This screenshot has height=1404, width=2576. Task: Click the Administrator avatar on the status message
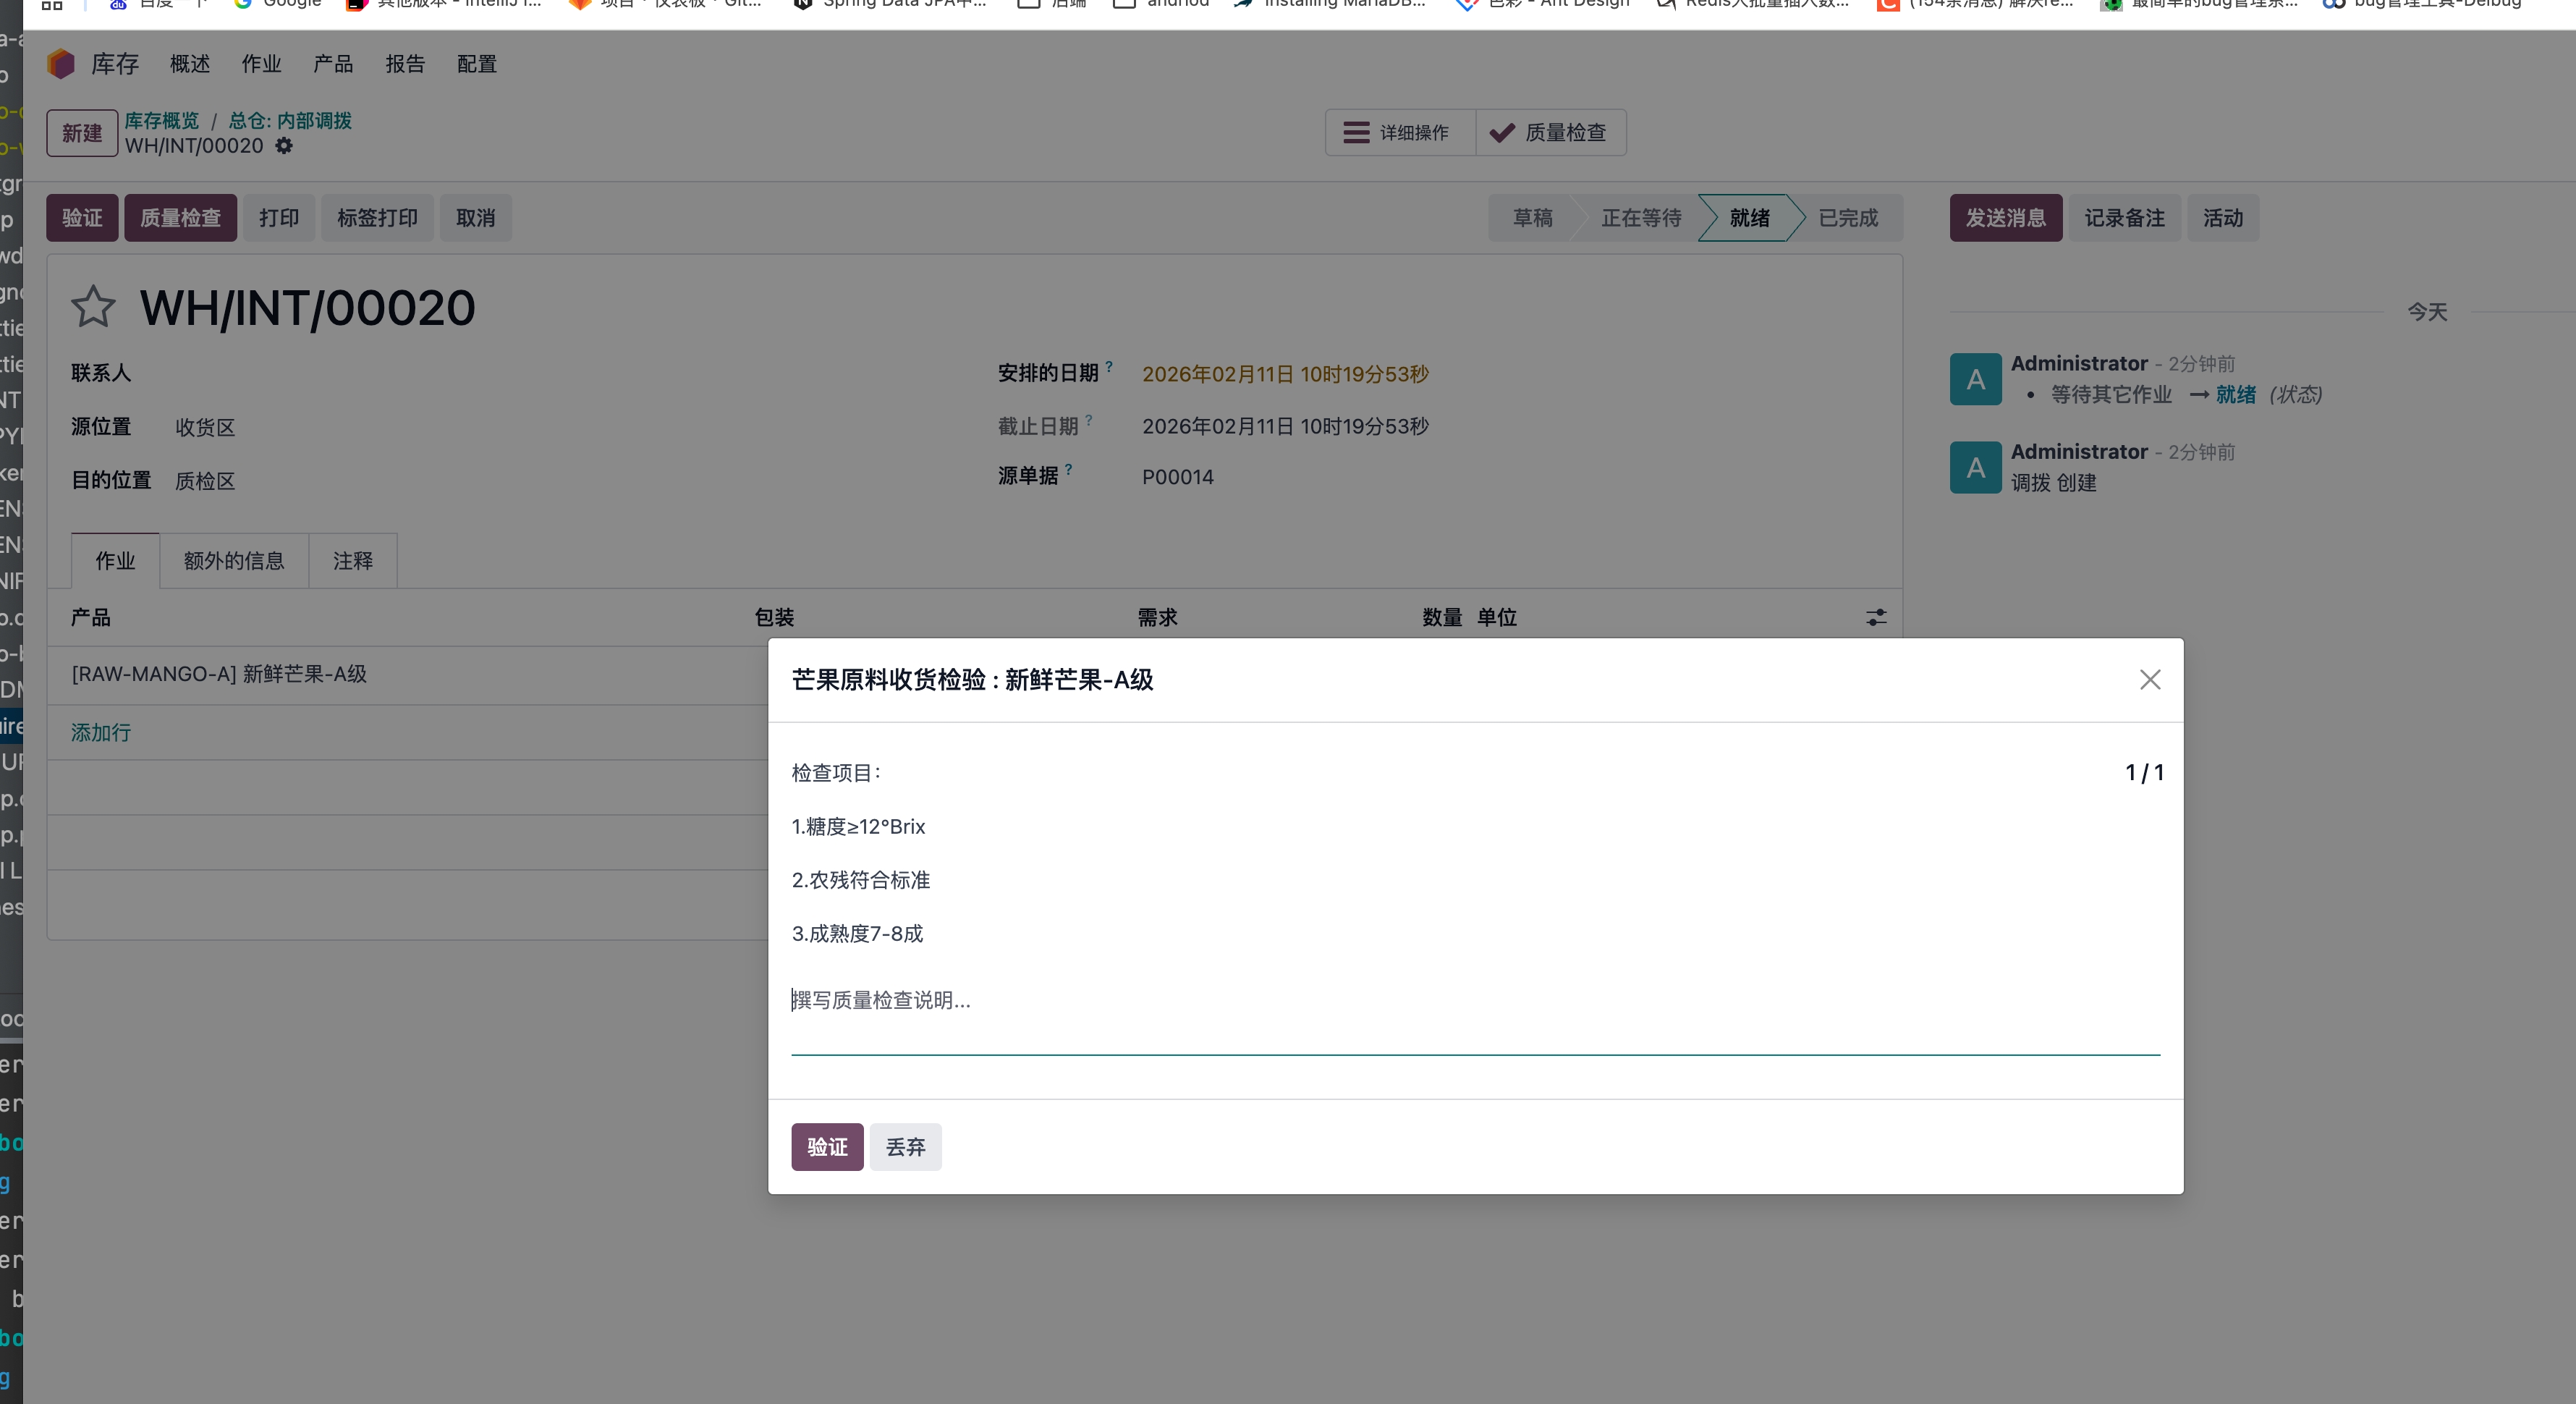(1976, 379)
